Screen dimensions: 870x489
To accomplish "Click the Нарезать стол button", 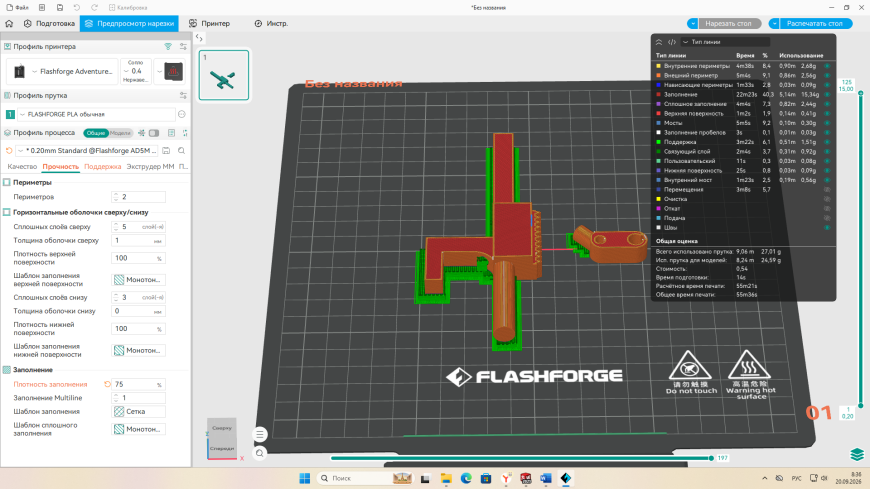I will coord(730,23).
